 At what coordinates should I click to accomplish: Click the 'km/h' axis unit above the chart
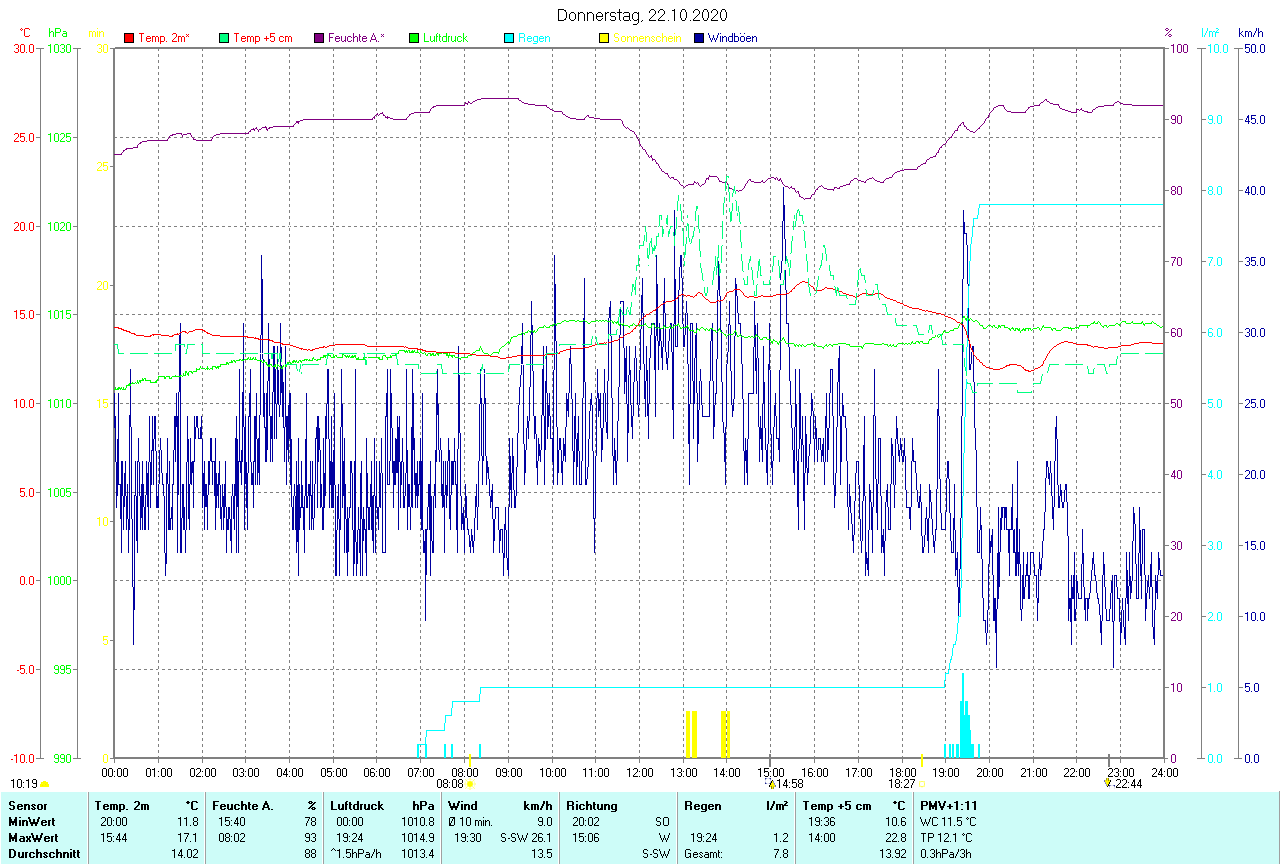[x=1250, y=33]
